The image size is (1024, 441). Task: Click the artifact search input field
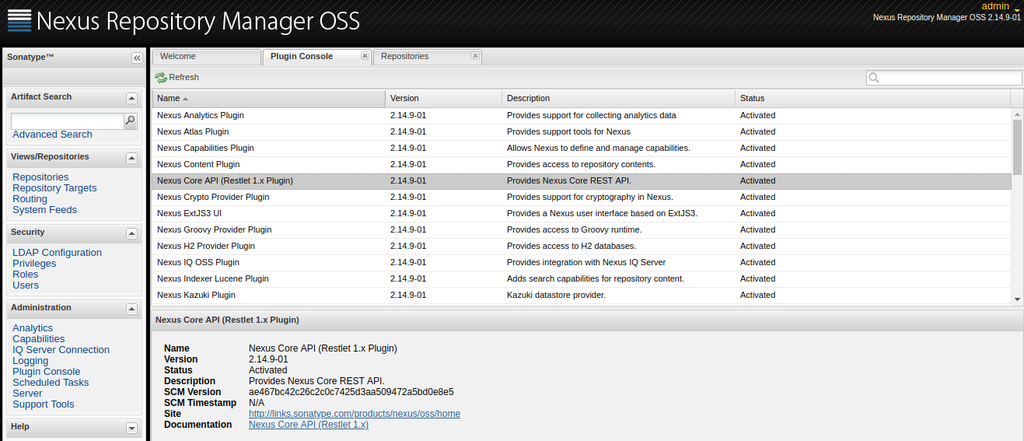(x=67, y=121)
